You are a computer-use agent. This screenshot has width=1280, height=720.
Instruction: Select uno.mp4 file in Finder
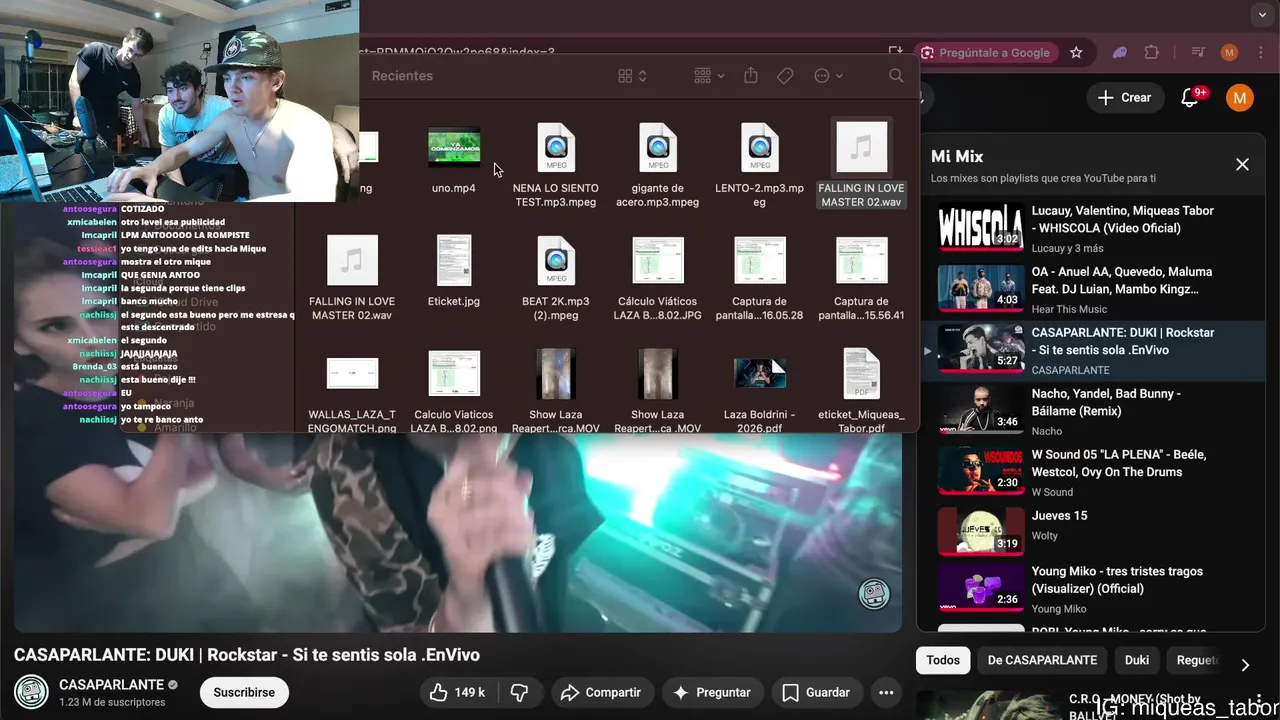pyautogui.click(x=454, y=160)
